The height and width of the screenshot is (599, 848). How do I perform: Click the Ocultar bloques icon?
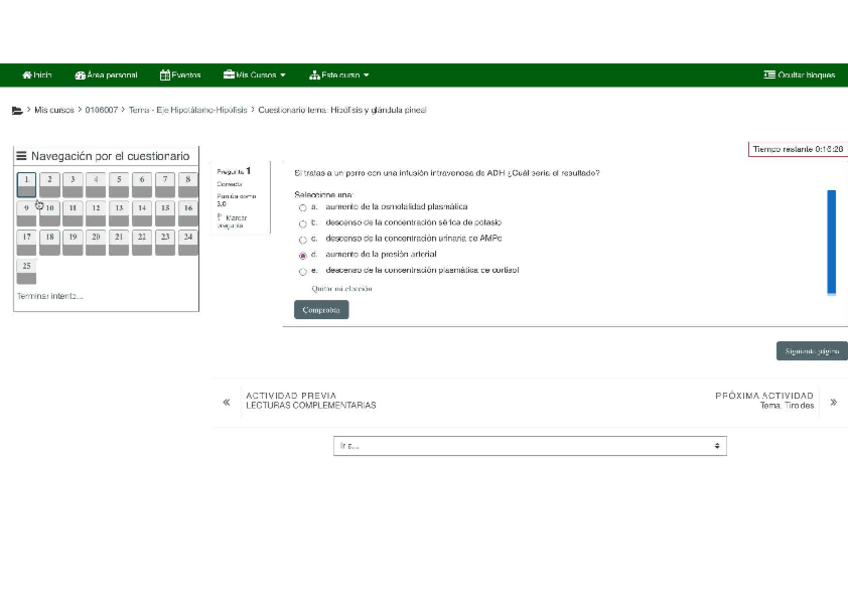[x=769, y=75]
